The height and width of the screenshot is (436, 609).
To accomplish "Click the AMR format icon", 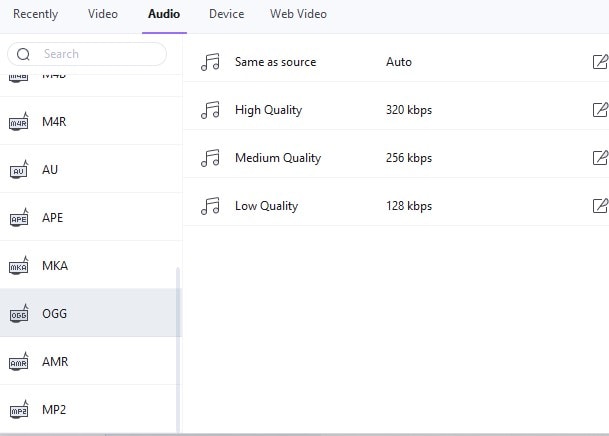I will click(19, 362).
